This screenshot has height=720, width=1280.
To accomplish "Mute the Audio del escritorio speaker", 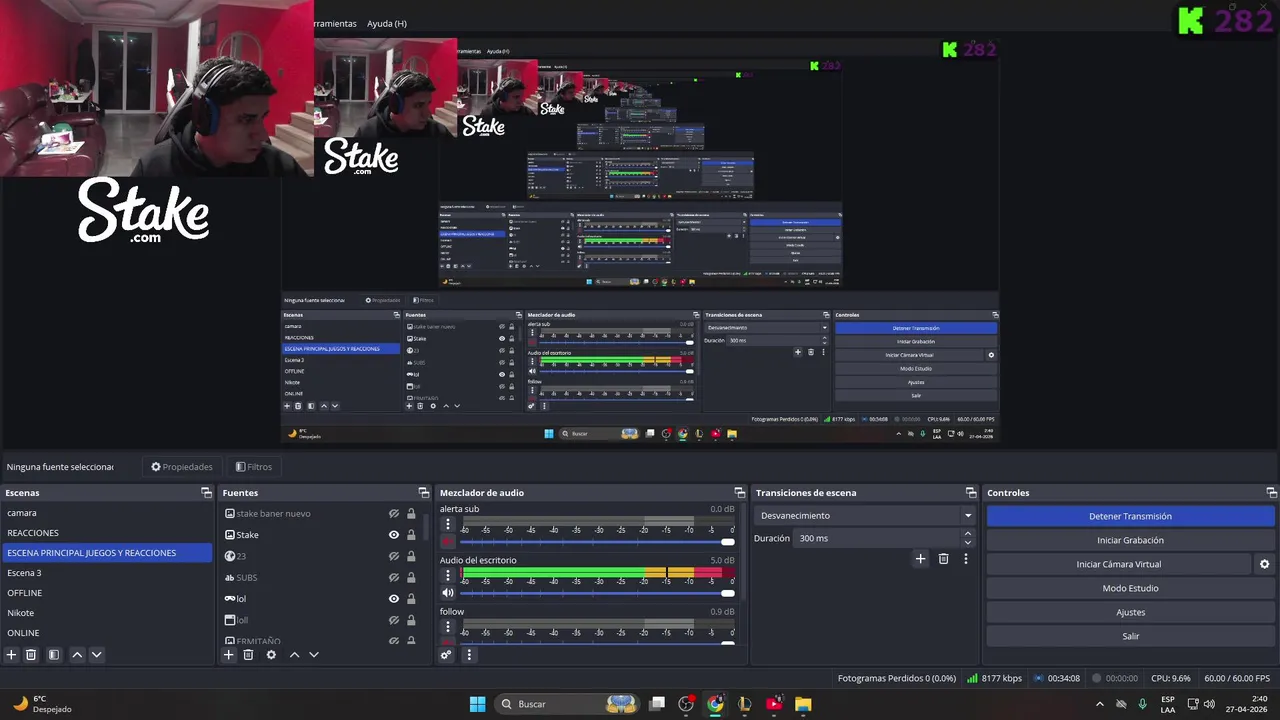I will click(448, 593).
